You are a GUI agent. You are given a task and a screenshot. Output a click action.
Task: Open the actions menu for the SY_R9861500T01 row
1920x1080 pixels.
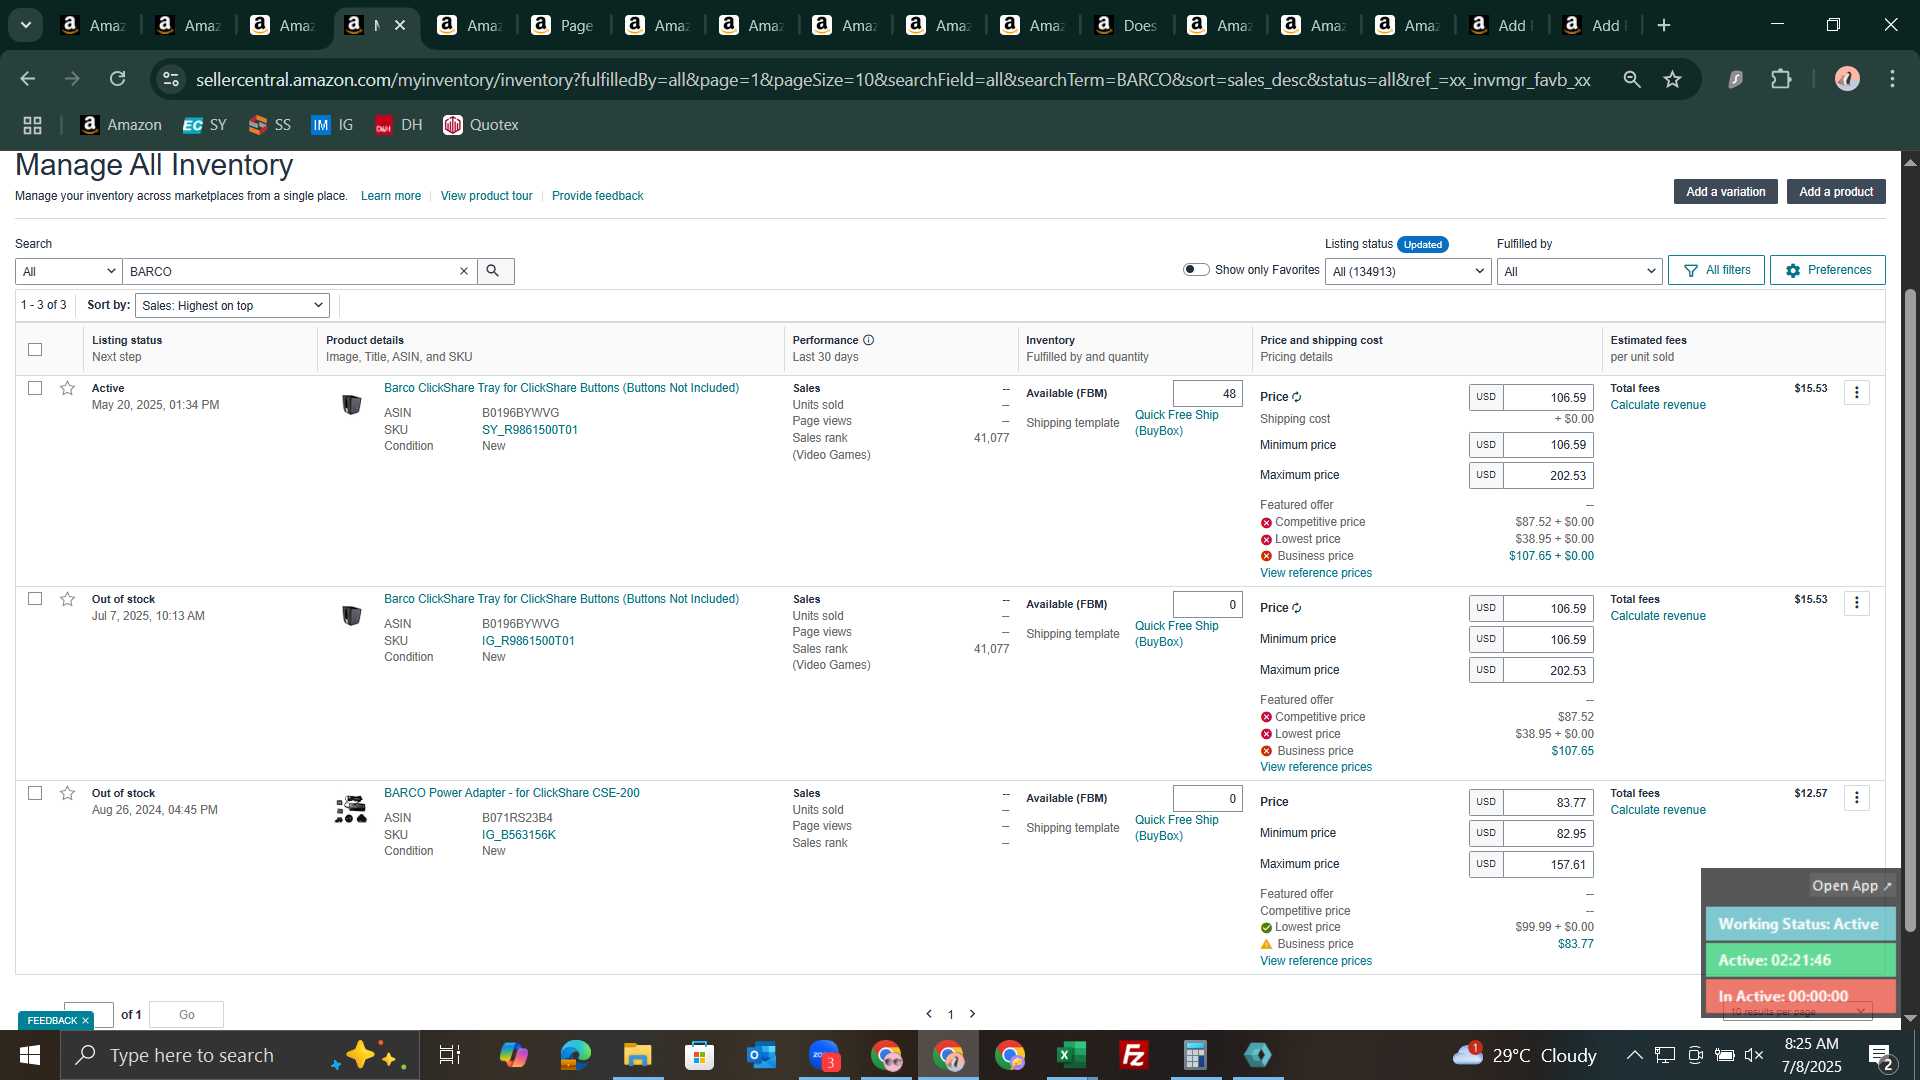point(1856,393)
